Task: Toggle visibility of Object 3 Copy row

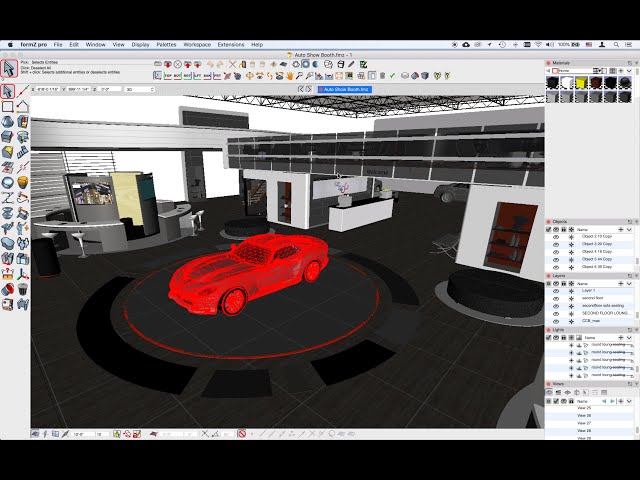Action: coord(556,244)
